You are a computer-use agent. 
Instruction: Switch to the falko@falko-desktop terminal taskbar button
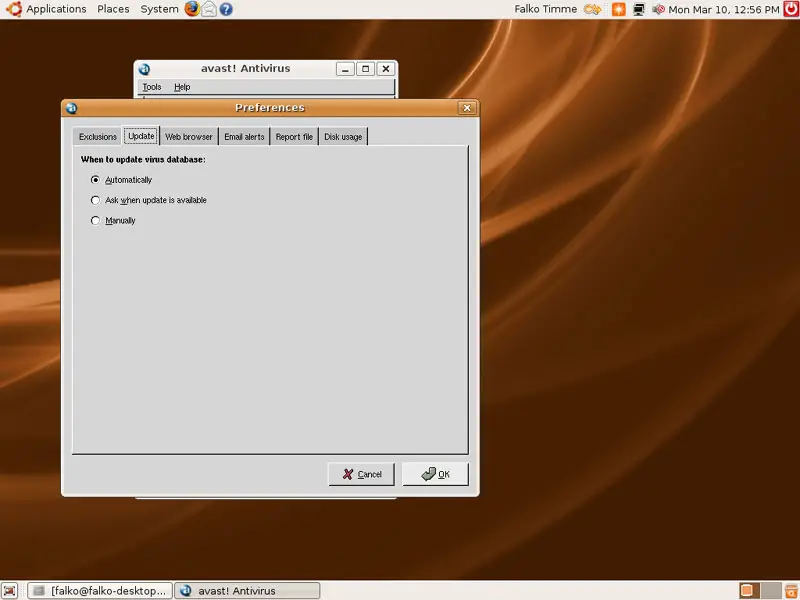click(100, 591)
